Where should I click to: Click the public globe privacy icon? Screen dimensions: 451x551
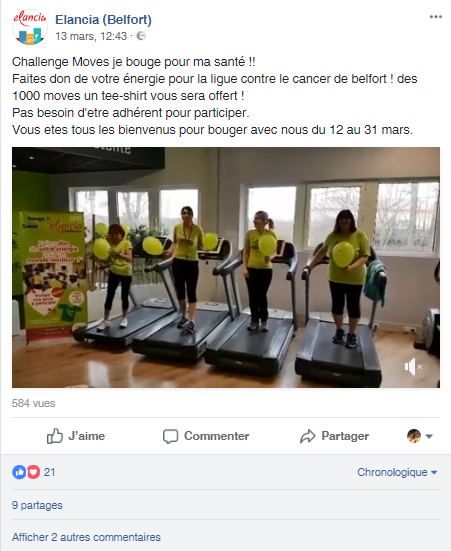tap(141, 36)
